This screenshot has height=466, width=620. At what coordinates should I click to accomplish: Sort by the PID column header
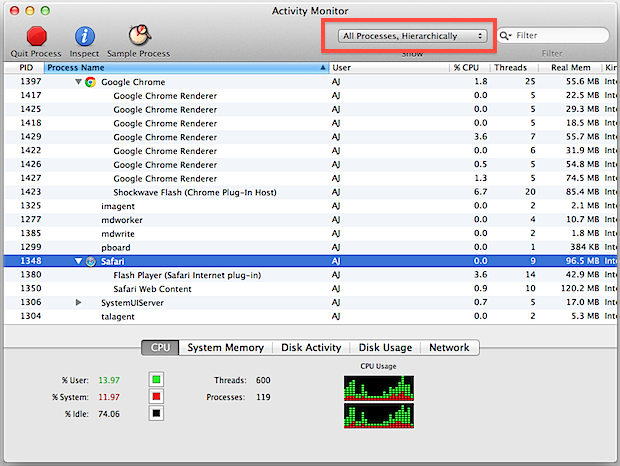tap(26, 68)
